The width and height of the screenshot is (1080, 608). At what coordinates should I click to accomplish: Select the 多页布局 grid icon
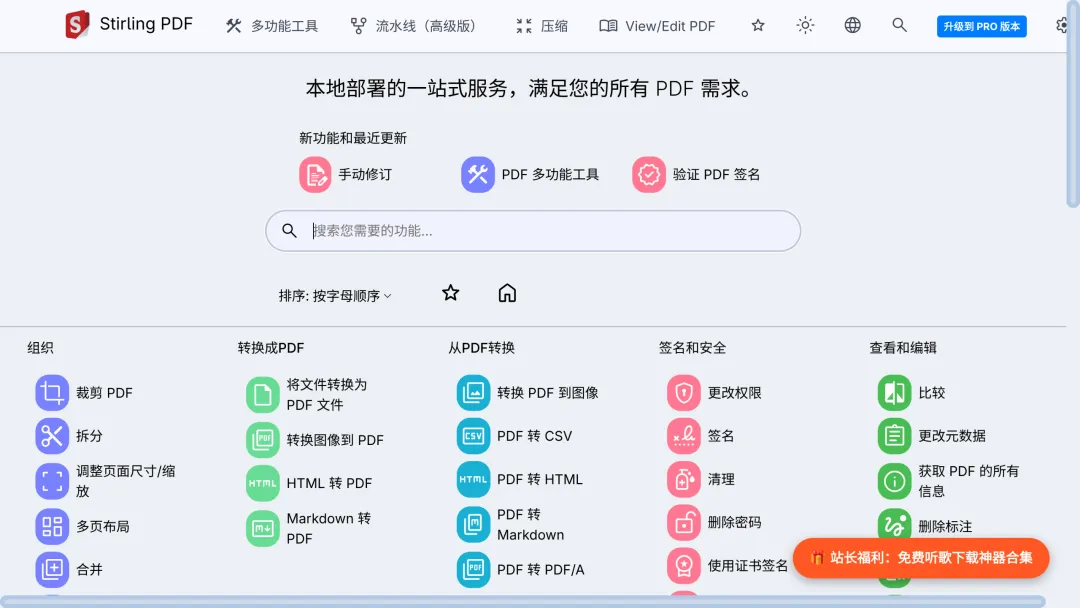click(x=52, y=526)
